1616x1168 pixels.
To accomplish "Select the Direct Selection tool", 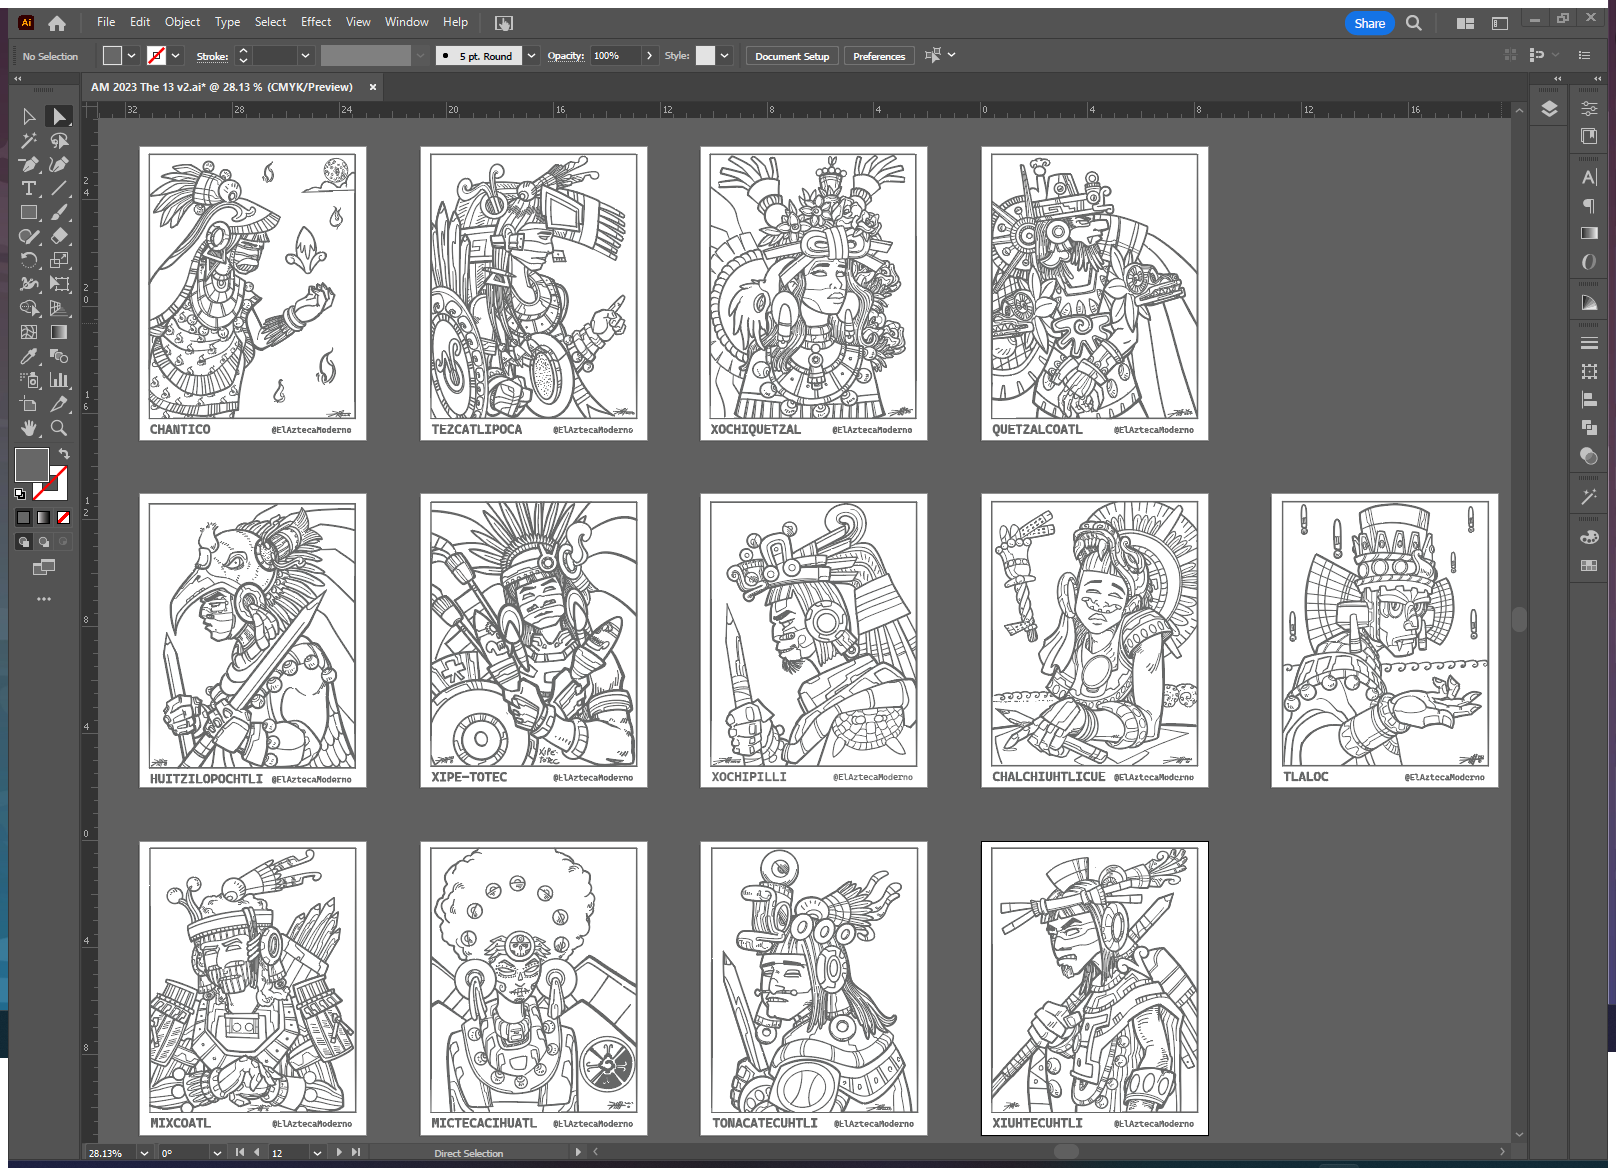I will 60,117.
